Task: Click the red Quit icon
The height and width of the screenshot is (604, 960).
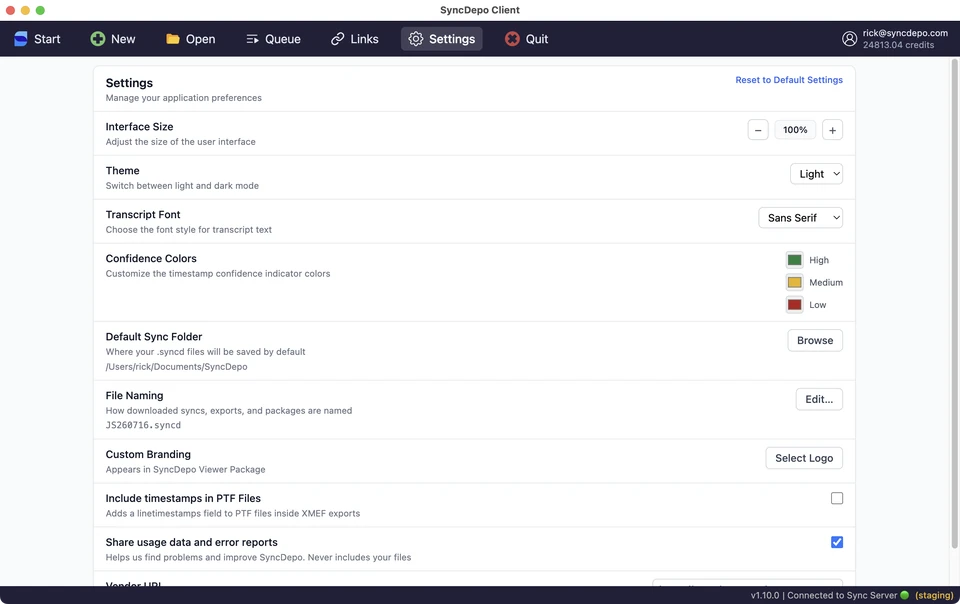Action: (x=512, y=39)
